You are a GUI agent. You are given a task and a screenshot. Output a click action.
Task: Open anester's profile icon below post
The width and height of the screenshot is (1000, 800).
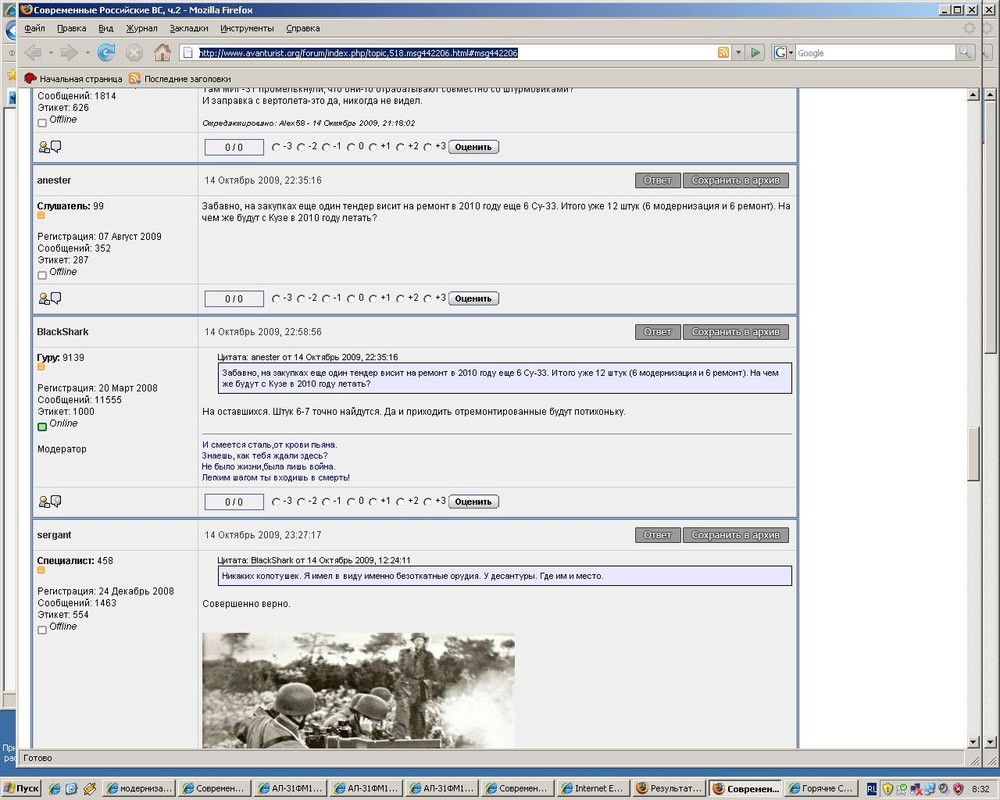(44, 299)
